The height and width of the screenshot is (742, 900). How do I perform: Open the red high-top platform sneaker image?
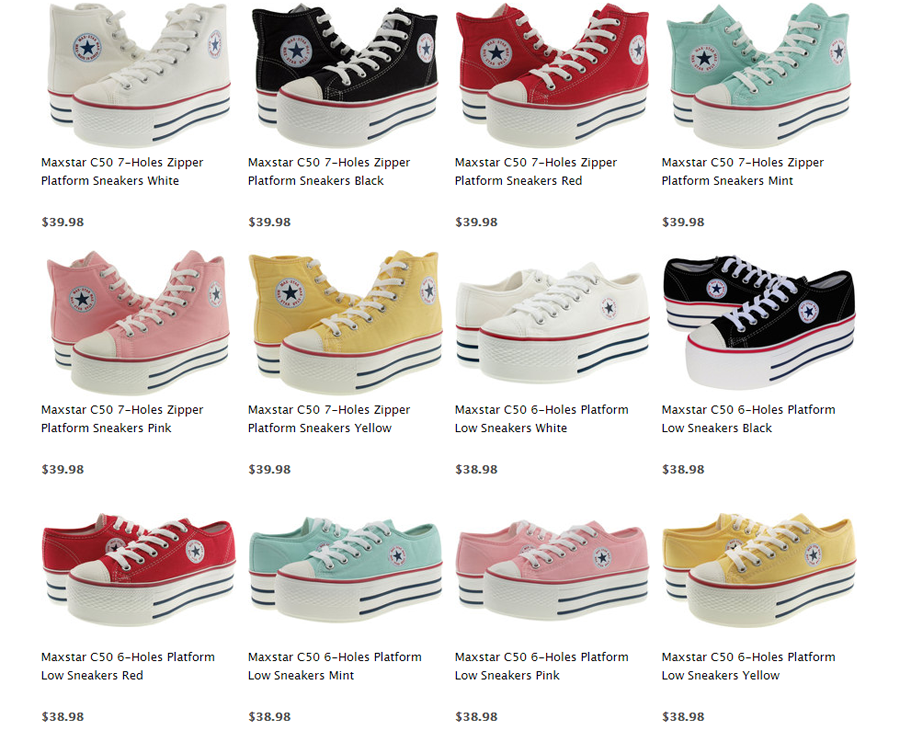click(552, 76)
